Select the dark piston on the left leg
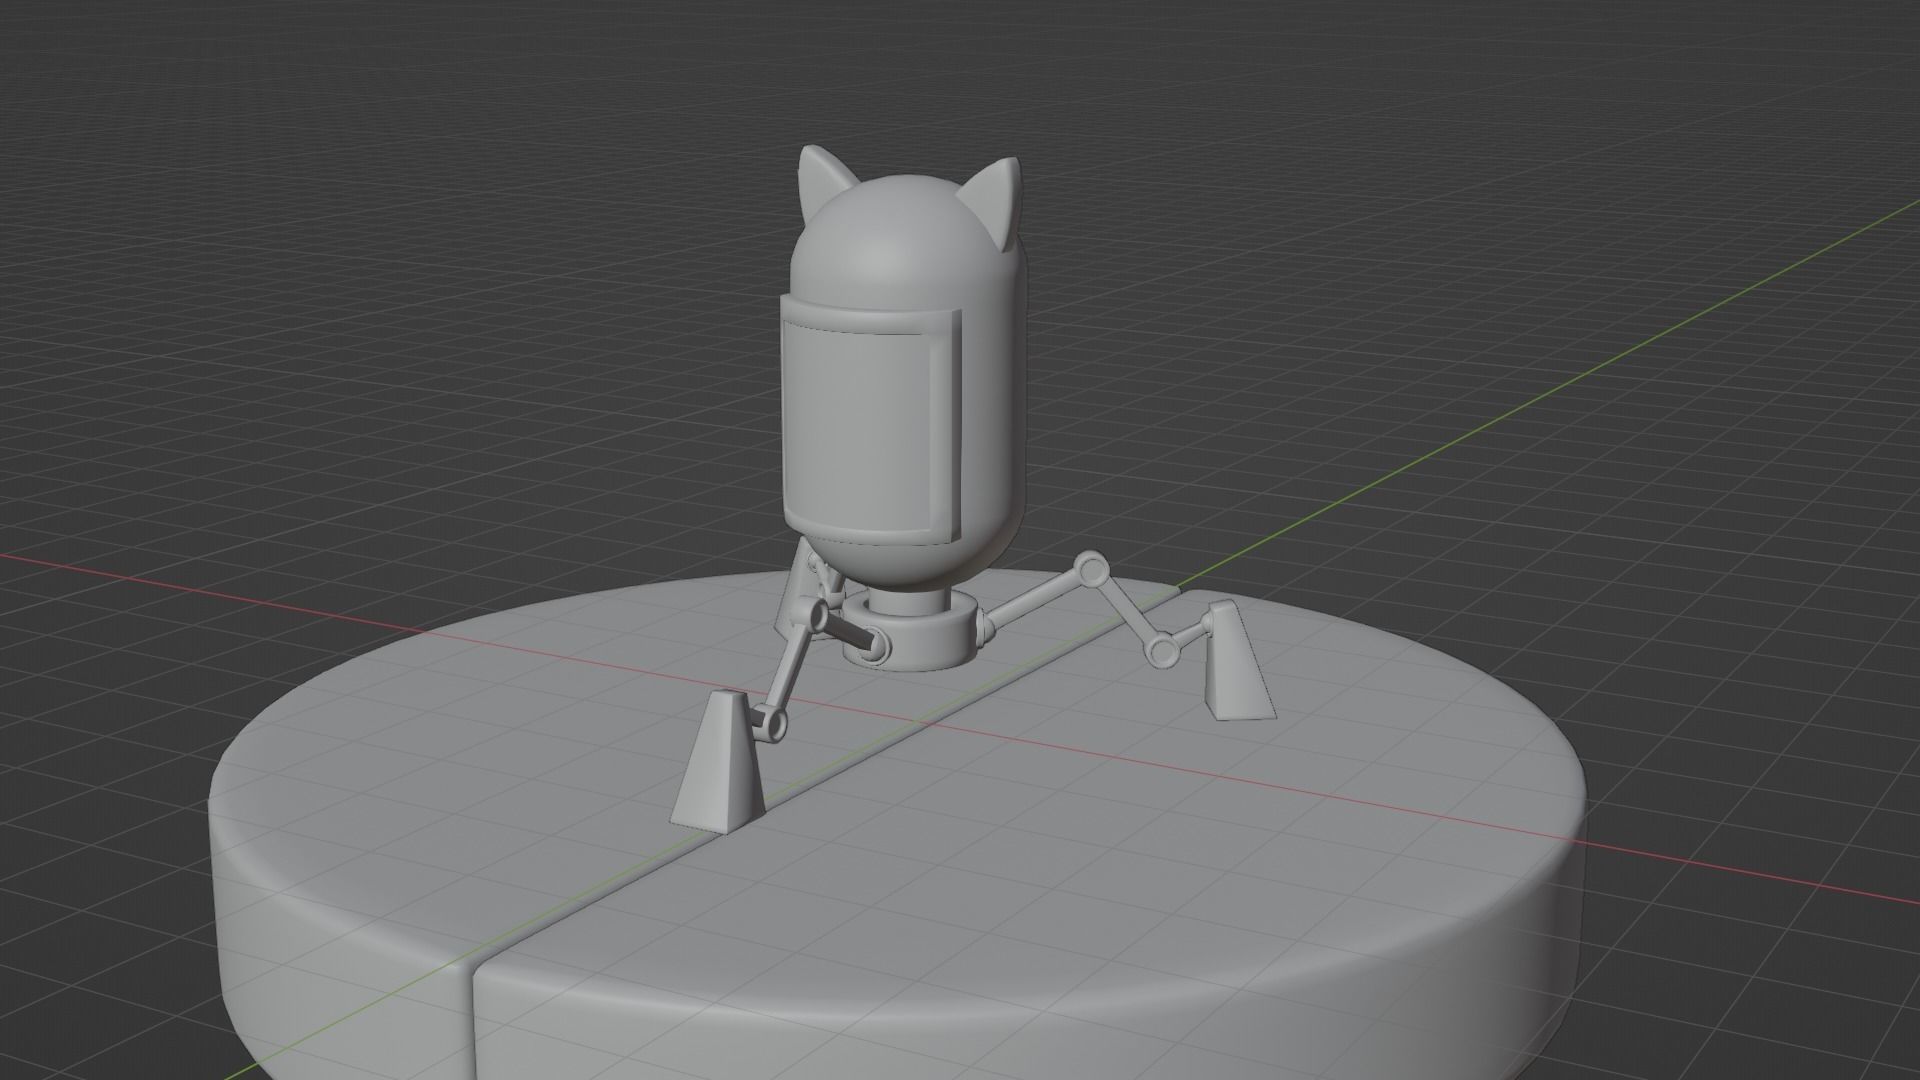The height and width of the screenshot is (1080, 1920). [x=848, y=632]
